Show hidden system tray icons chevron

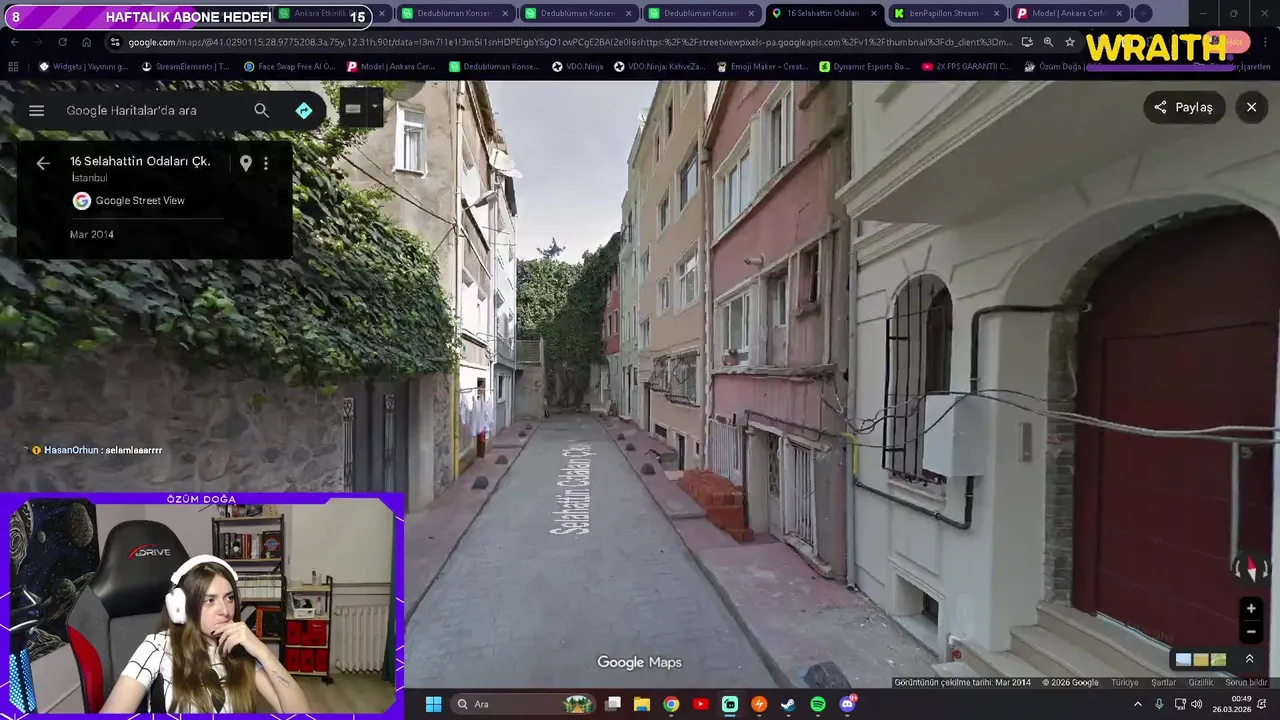1138,704
